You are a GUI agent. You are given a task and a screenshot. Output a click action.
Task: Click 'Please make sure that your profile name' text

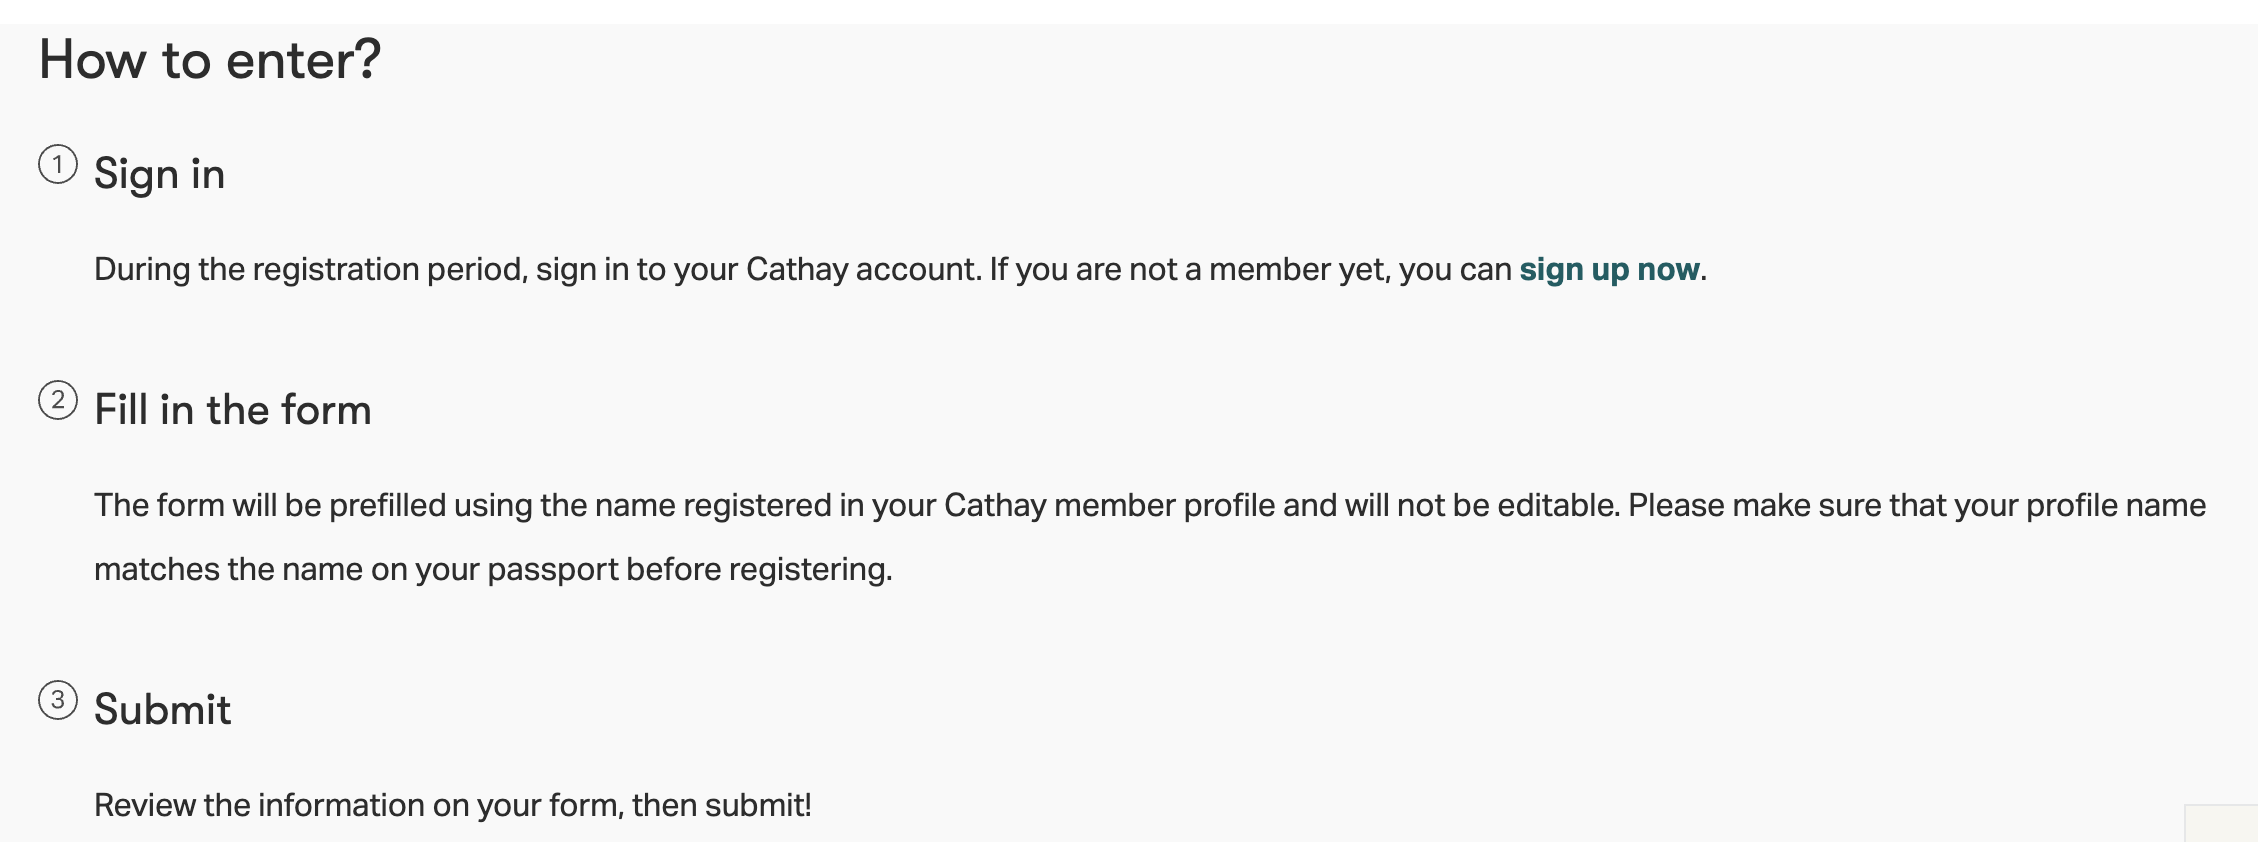pos(1917,505)
